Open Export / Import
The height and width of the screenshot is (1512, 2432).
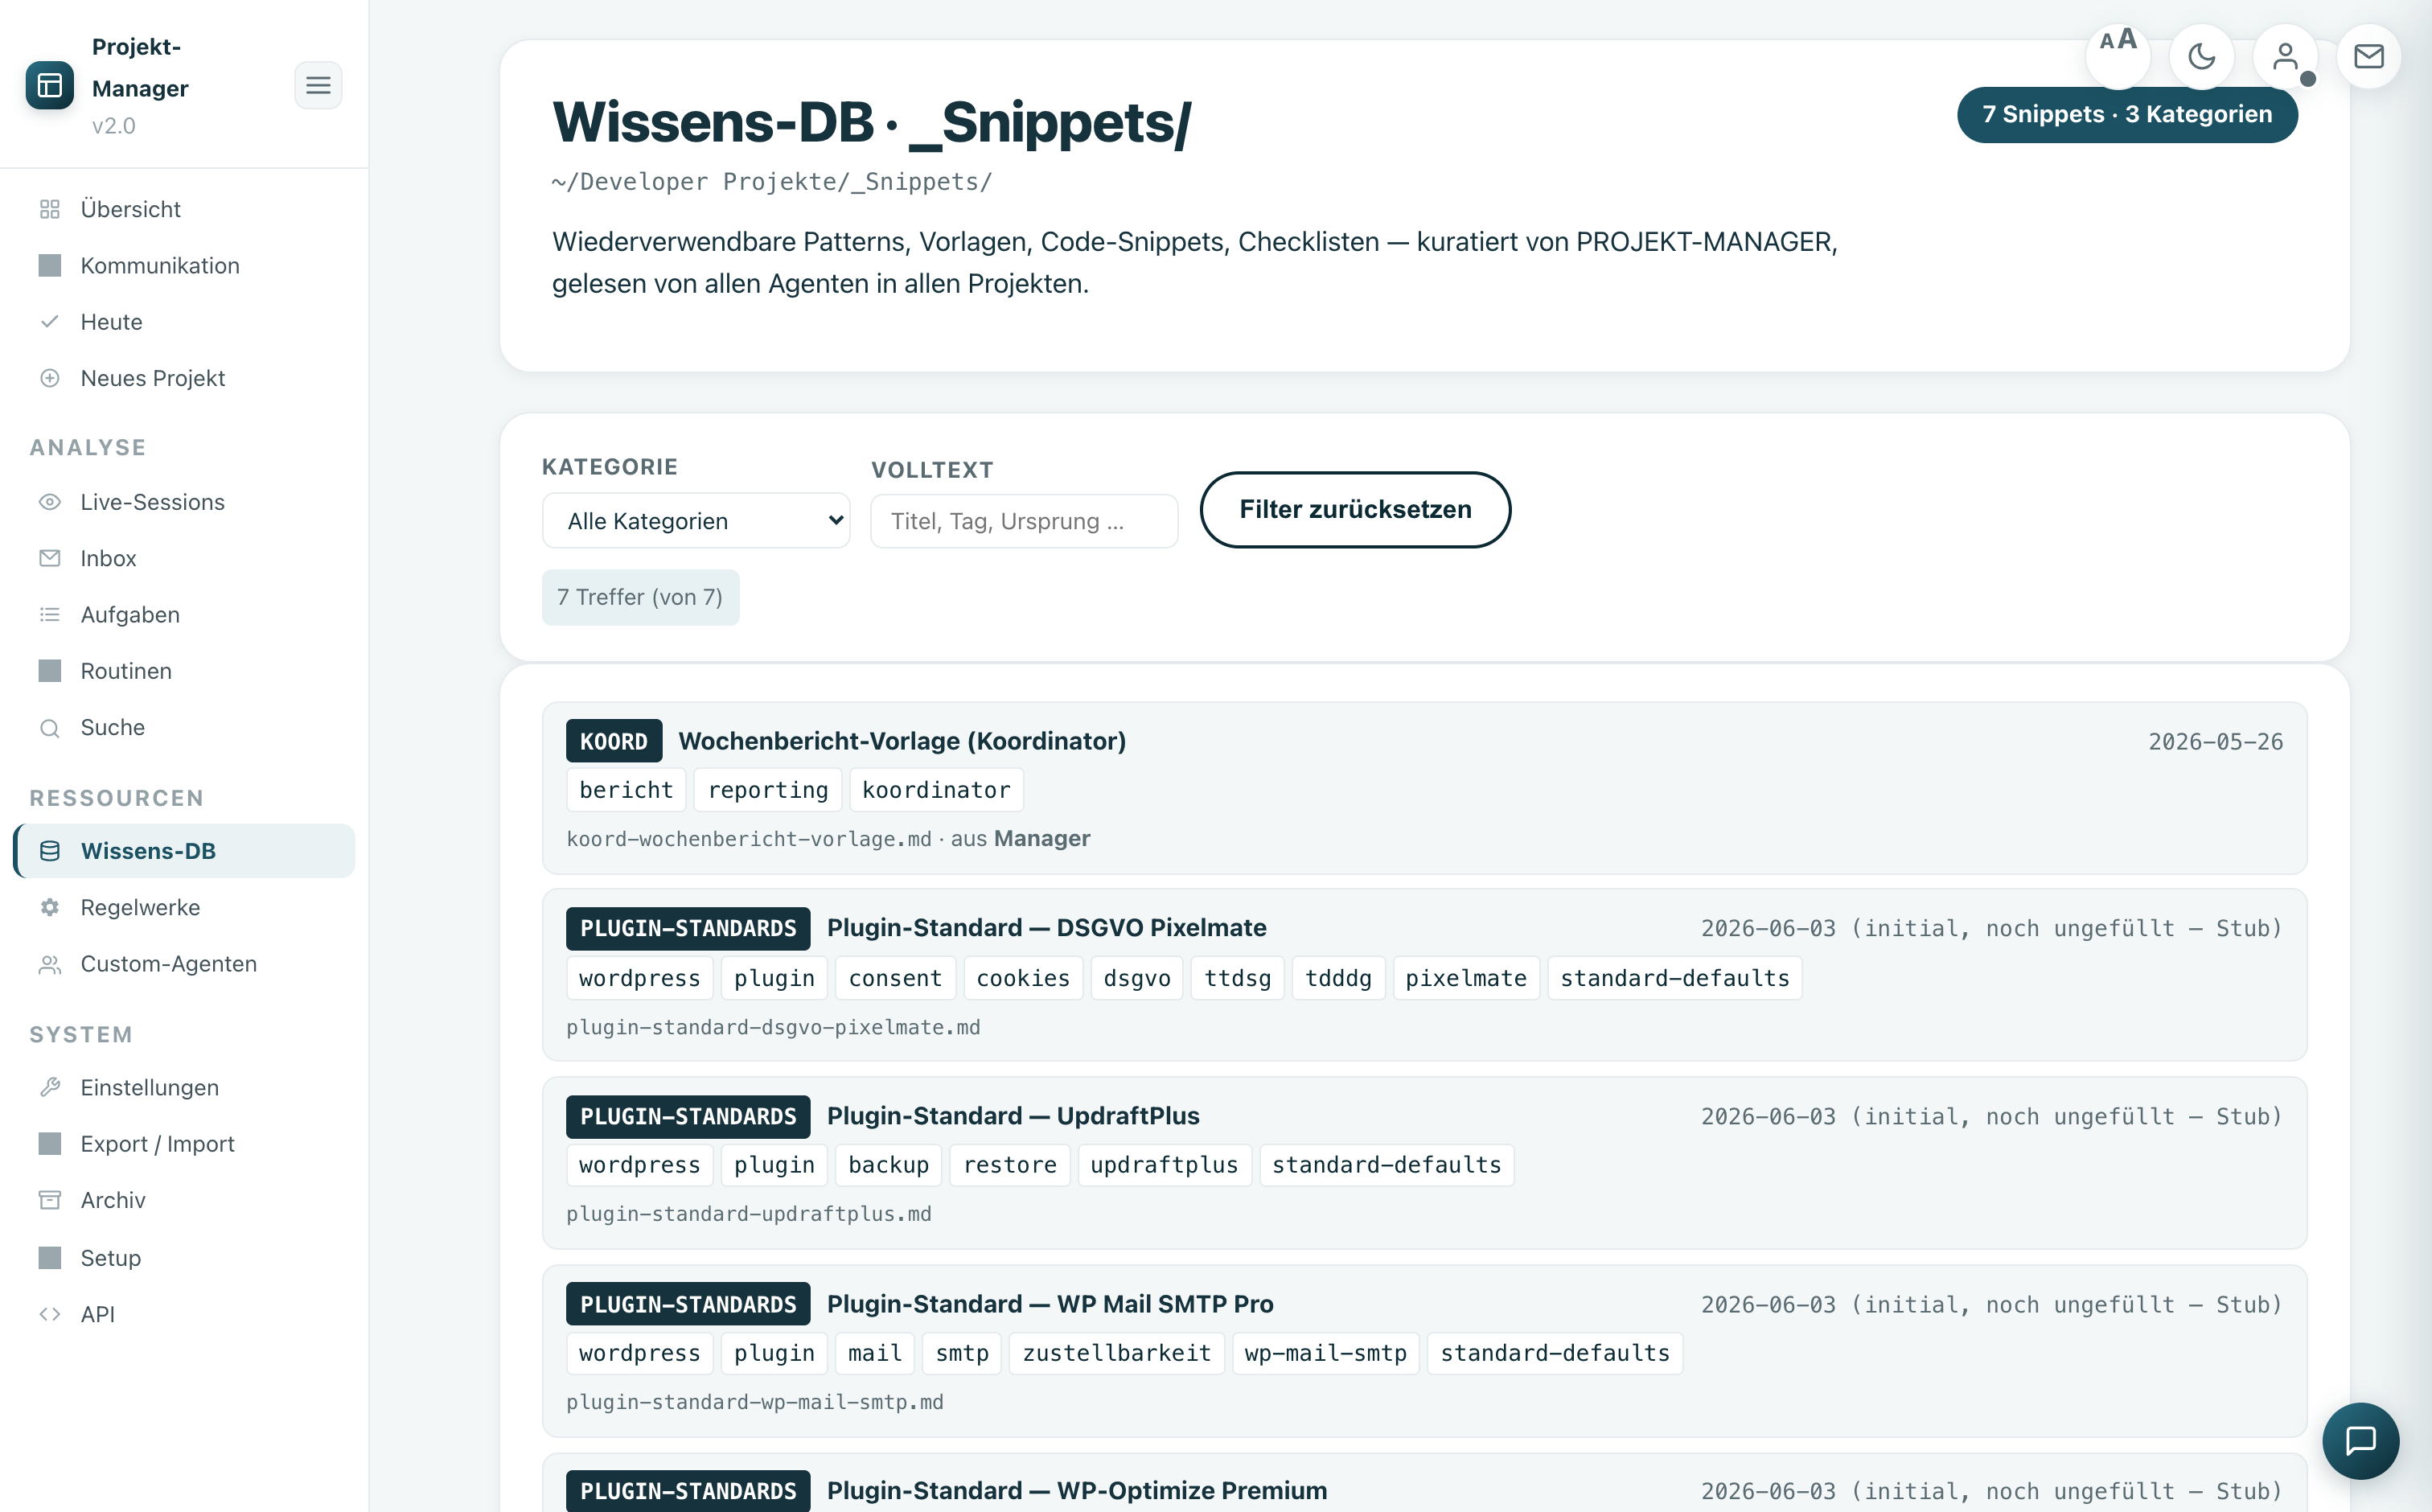coord(185,1144)
